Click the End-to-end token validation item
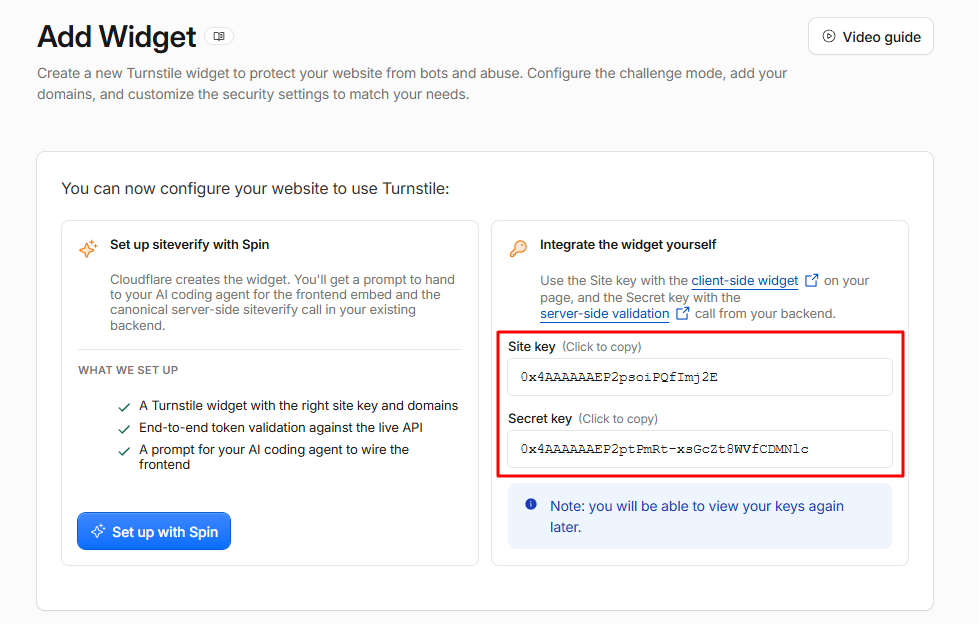979x624 pixels. (x=270, y=428)
